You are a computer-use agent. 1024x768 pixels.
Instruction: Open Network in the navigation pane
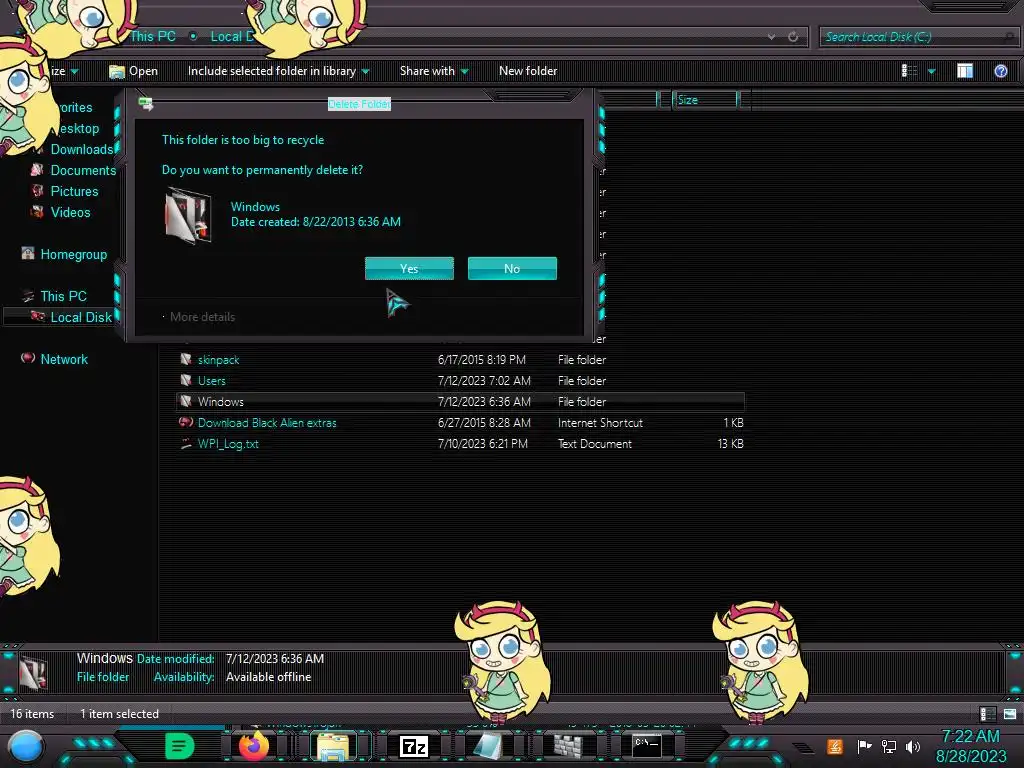coord(64,359)
